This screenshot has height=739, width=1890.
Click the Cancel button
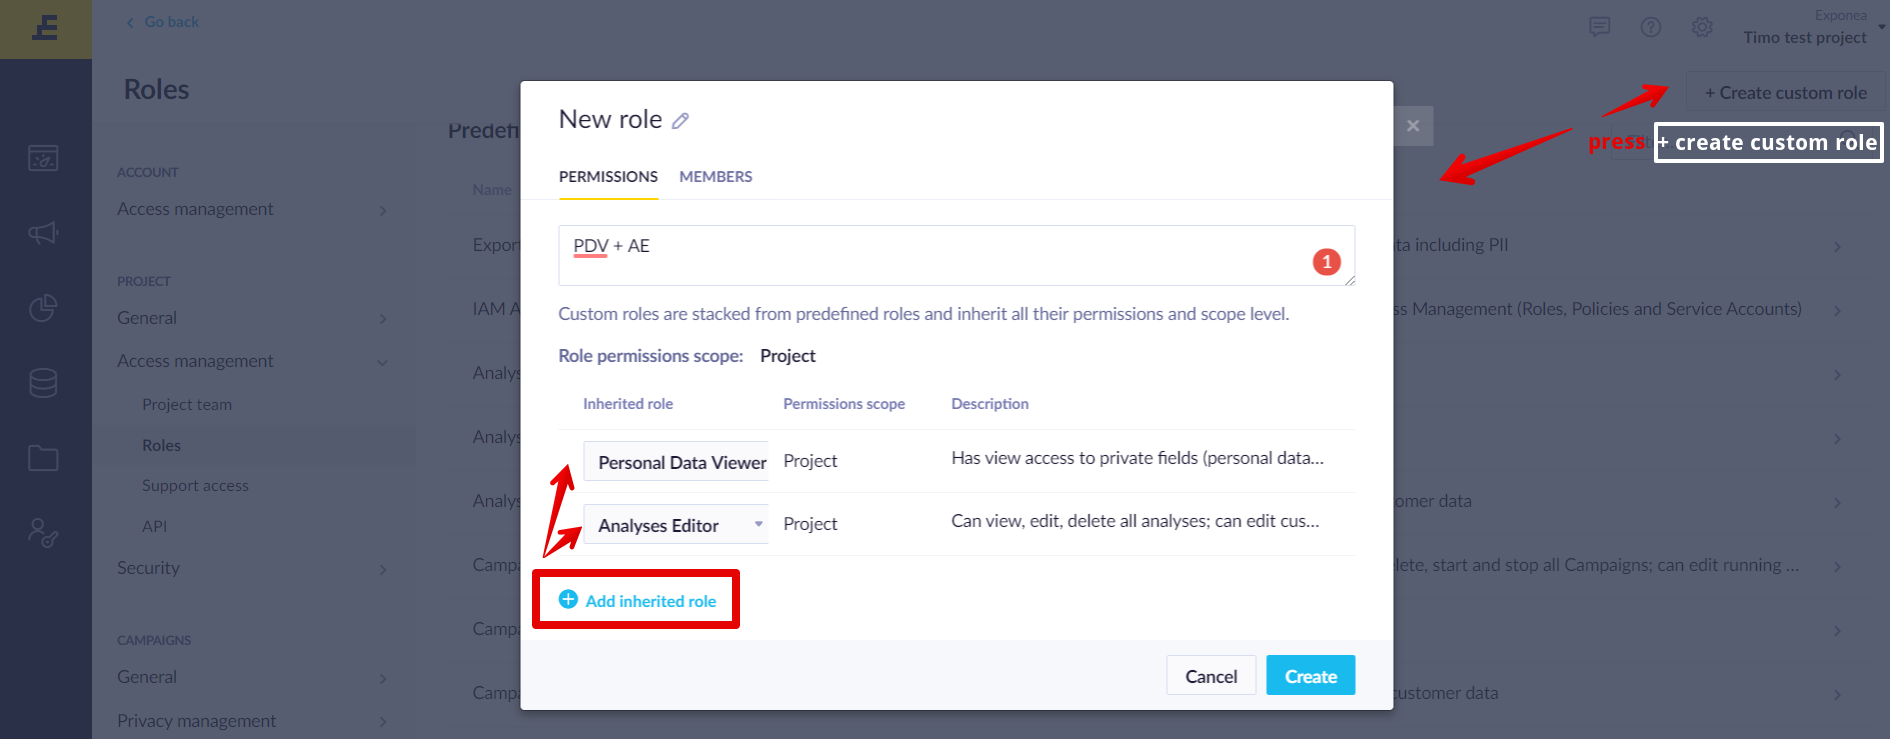[1211, 676]
